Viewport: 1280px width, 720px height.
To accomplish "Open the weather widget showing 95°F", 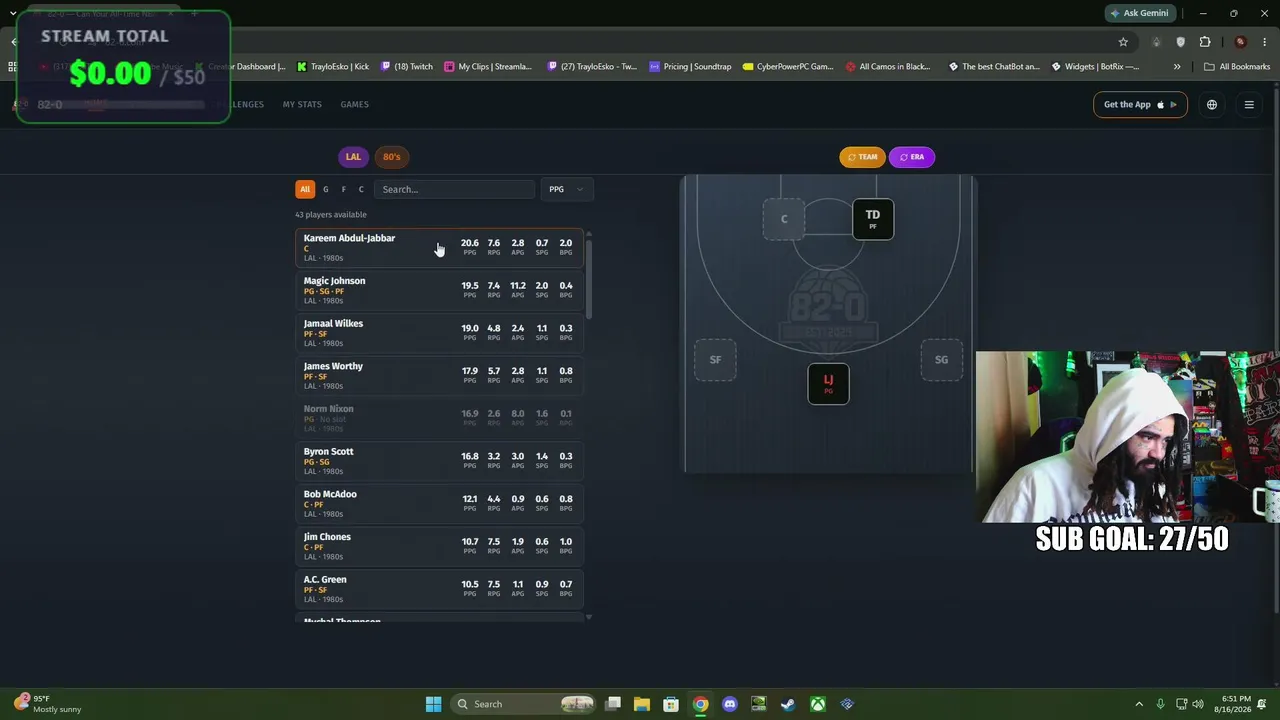I will pyautogui.click(x=47, y=704).
